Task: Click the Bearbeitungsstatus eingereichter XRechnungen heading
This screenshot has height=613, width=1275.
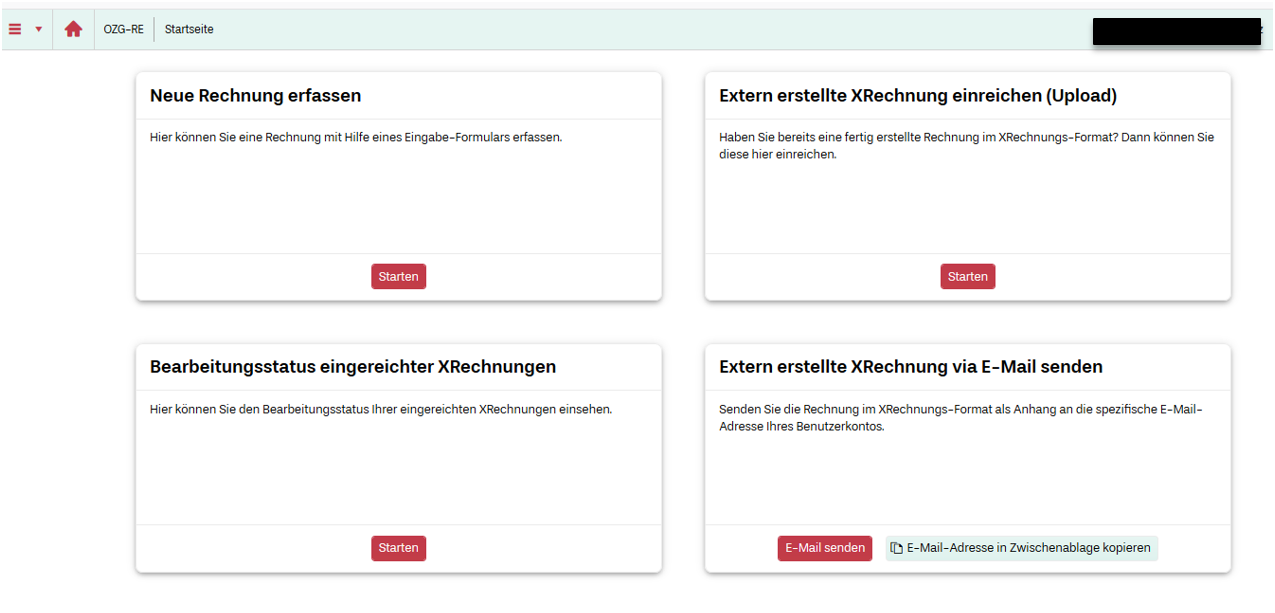Action: click(x=352, y=367)
